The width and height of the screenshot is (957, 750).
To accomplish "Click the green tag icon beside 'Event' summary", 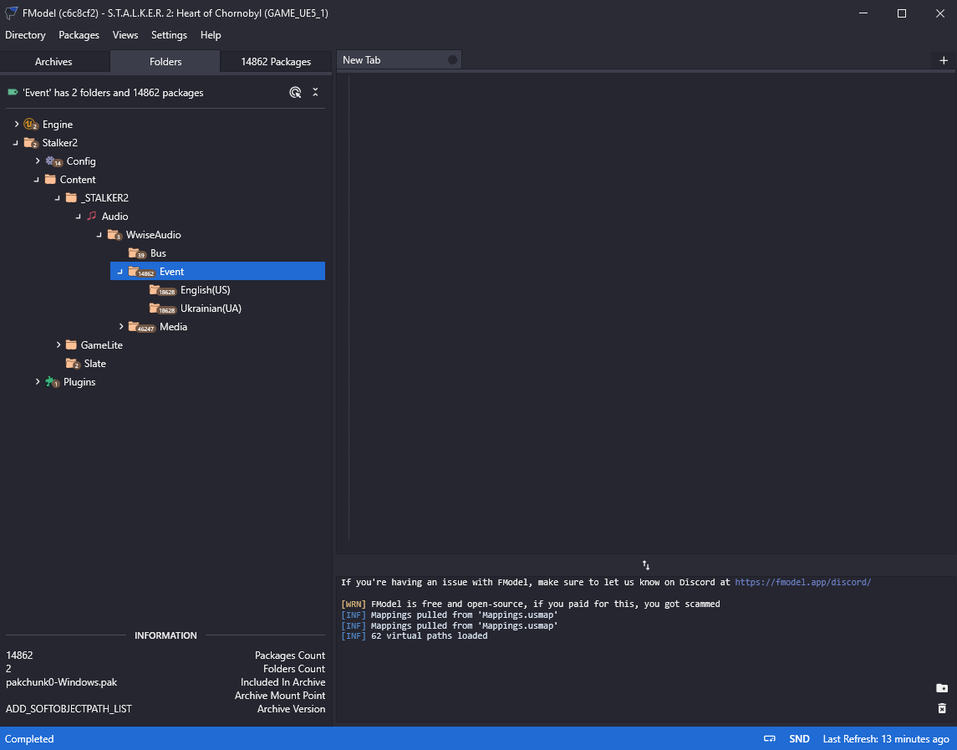I will tap(12, 93).
